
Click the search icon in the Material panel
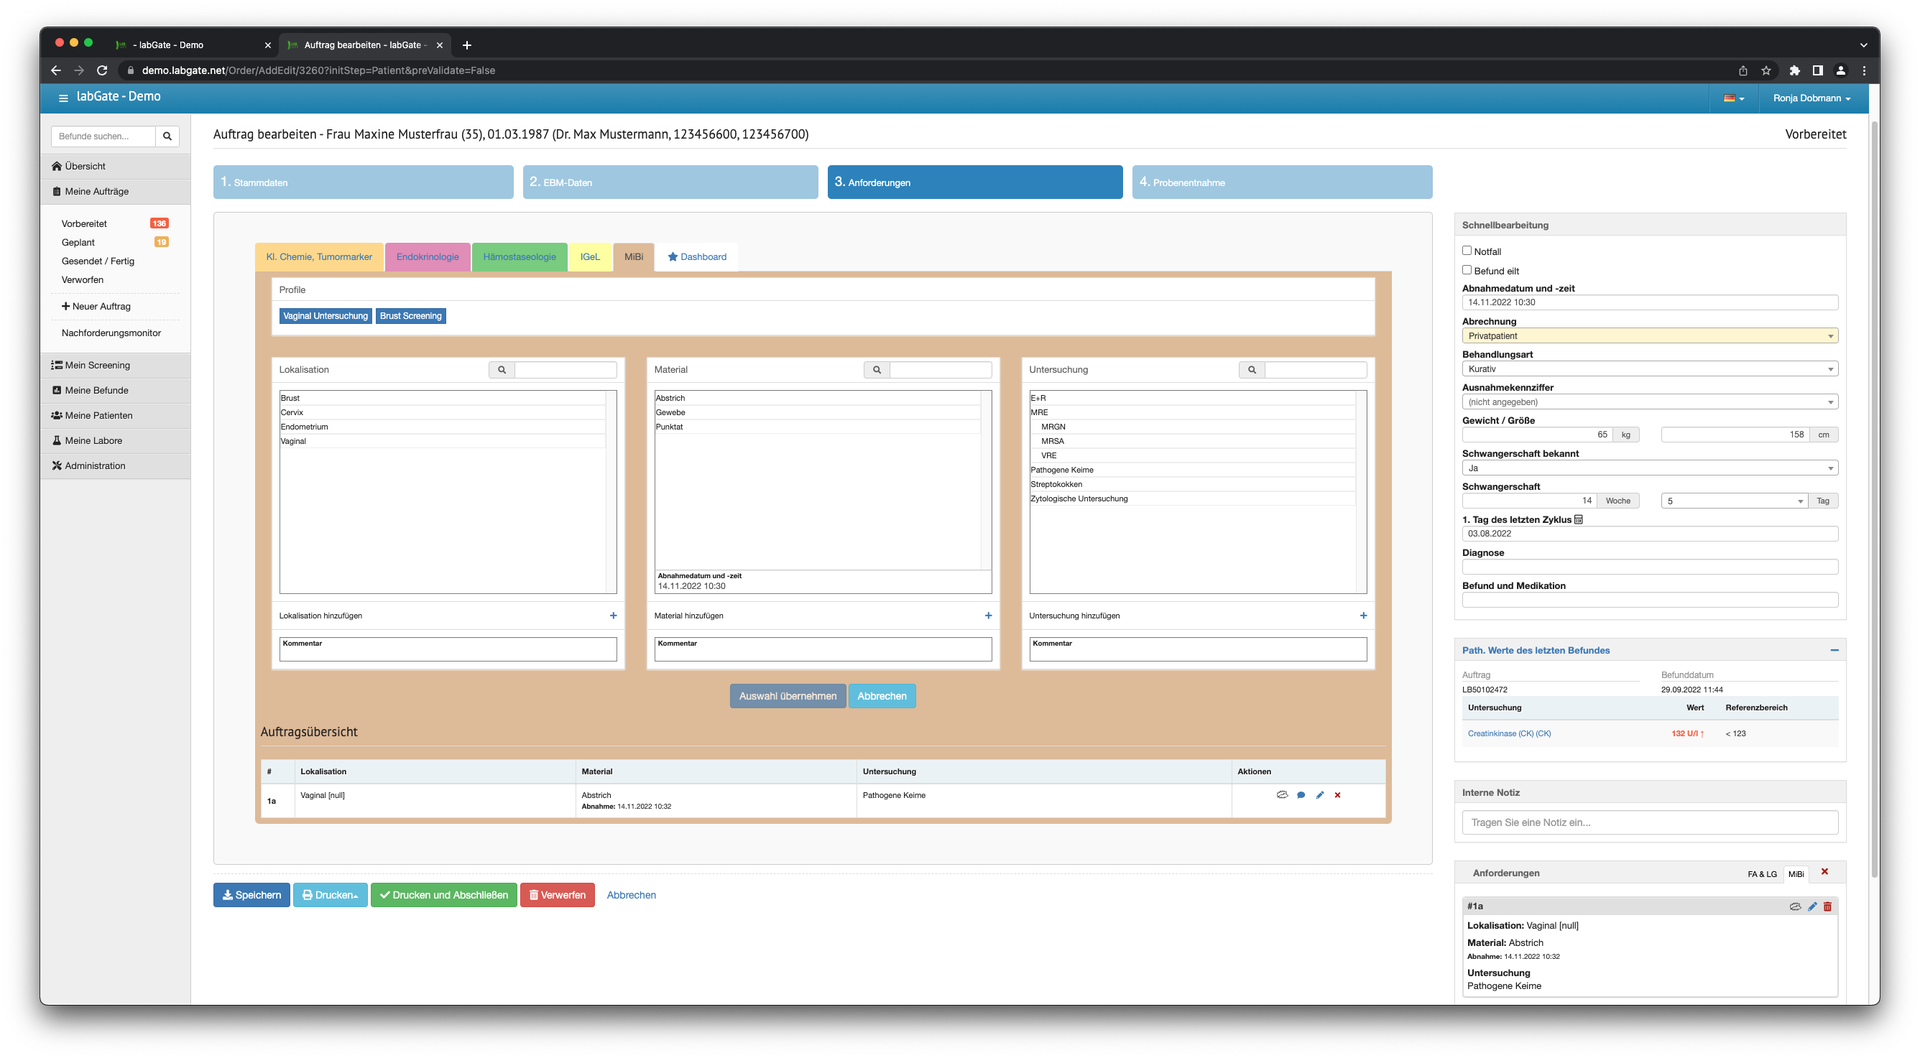point(877,370)
